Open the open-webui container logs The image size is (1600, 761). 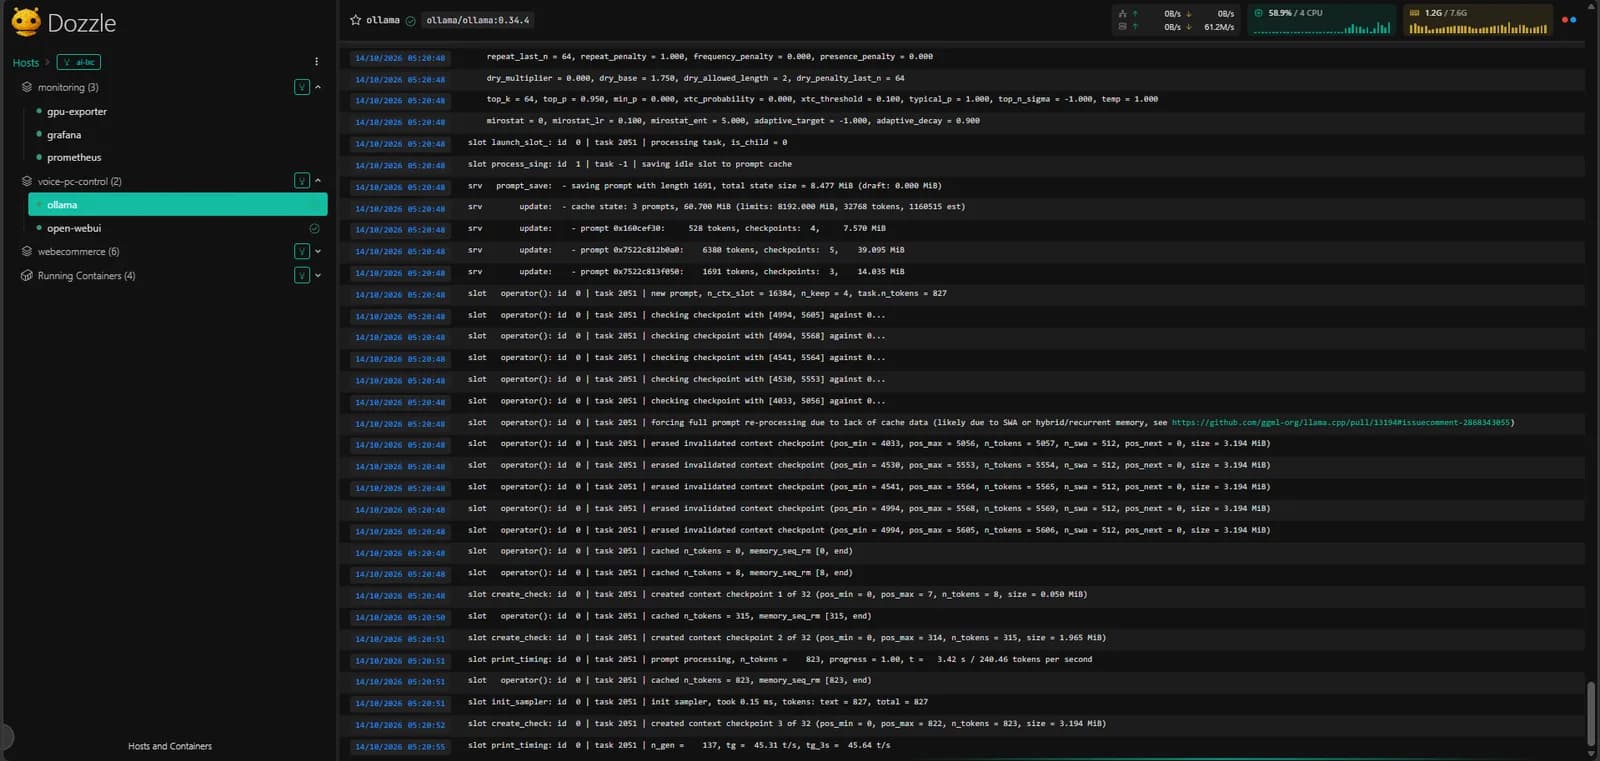[74, 228]
